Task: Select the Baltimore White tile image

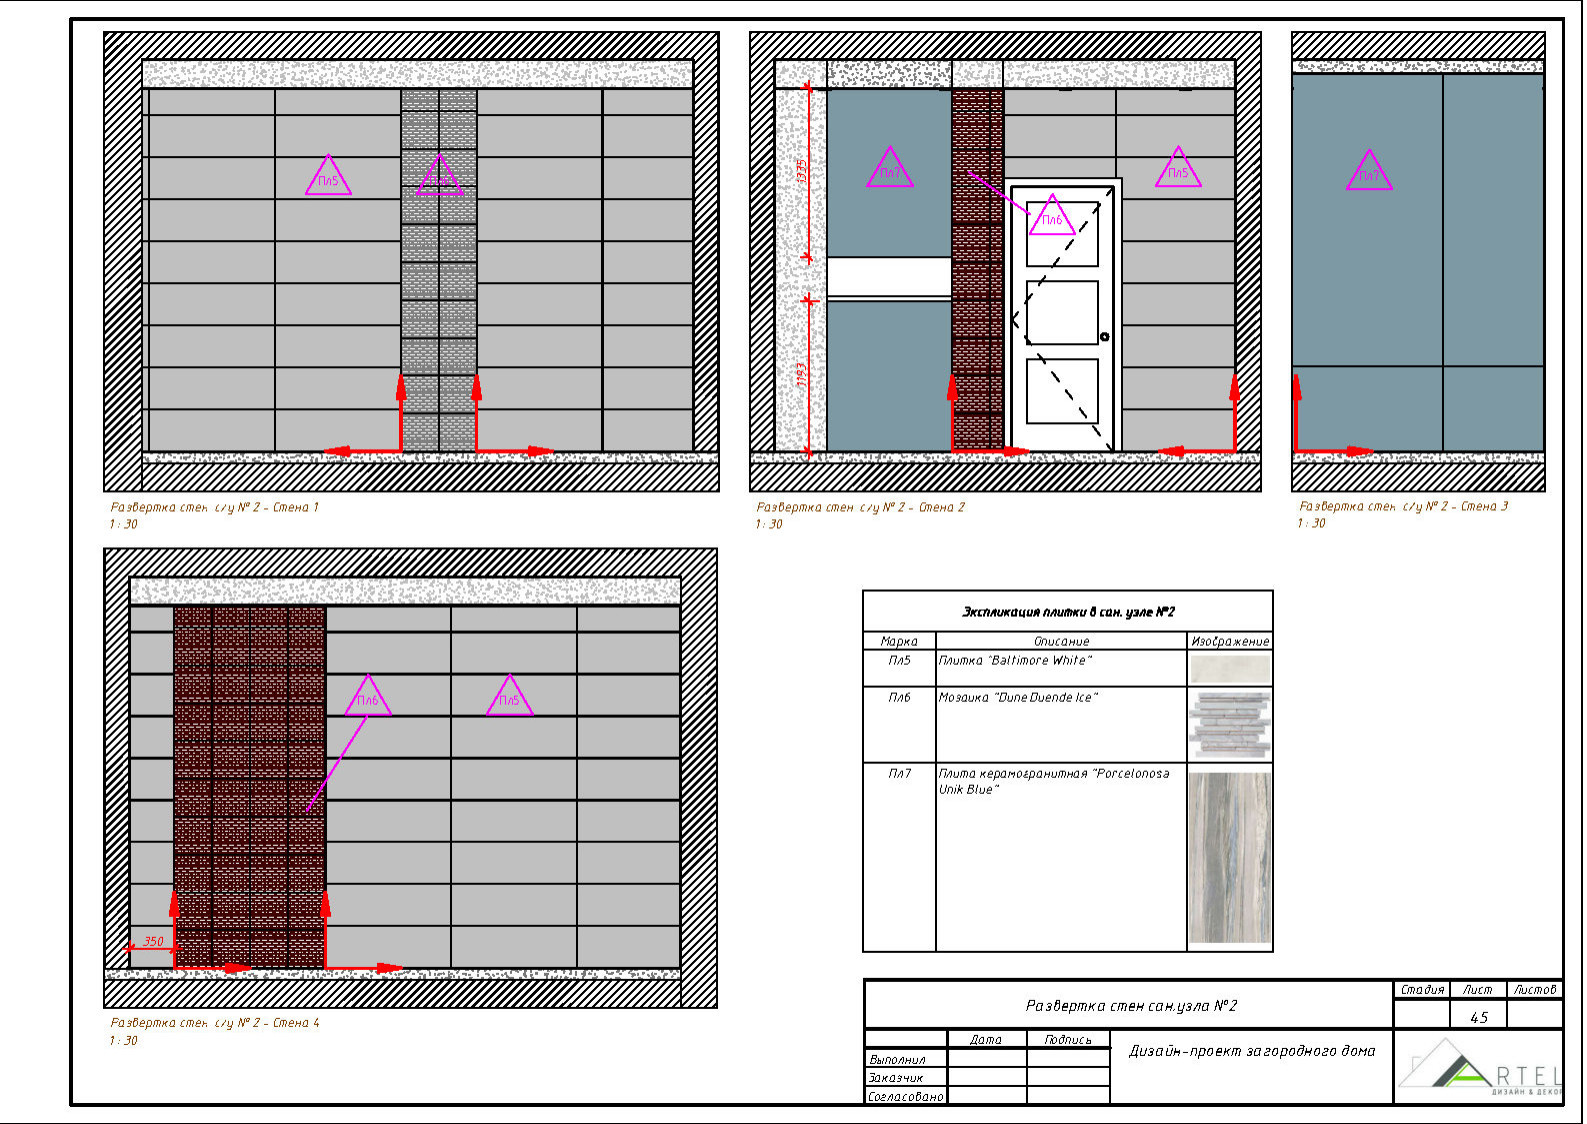Action: (x=1230, y=668)
